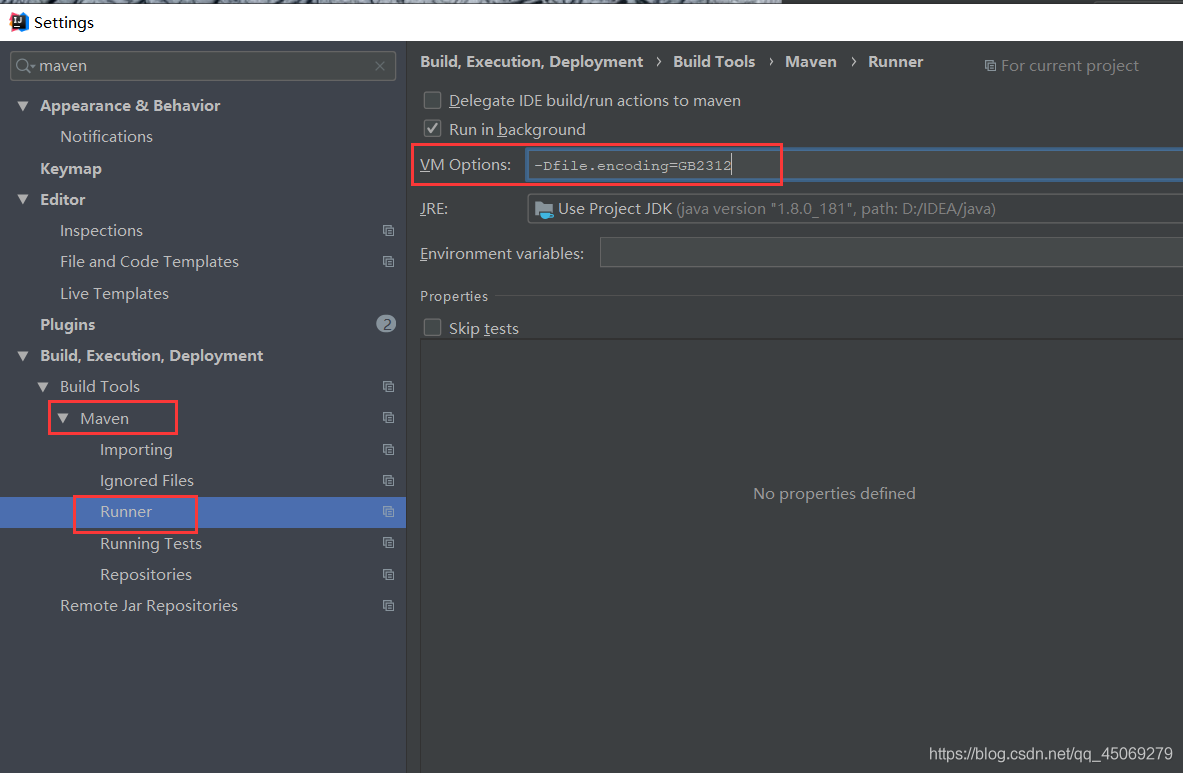This screenshot has width=1183, height=773.
Task: Collapse the Build, Execution, Deployment arrow
Action: point(23,356)
